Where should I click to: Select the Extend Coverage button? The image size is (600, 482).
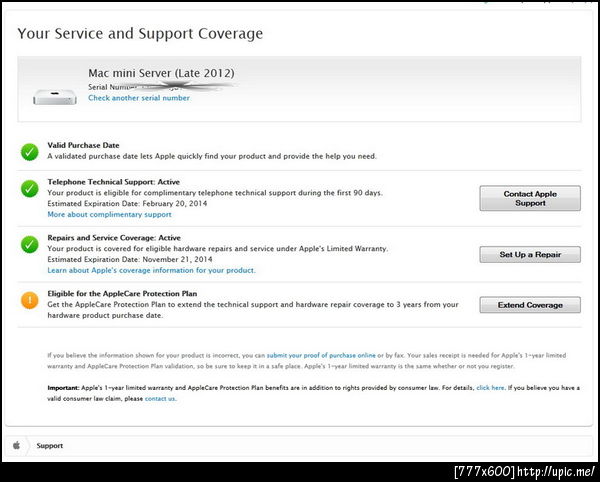[x=530, y=305]
